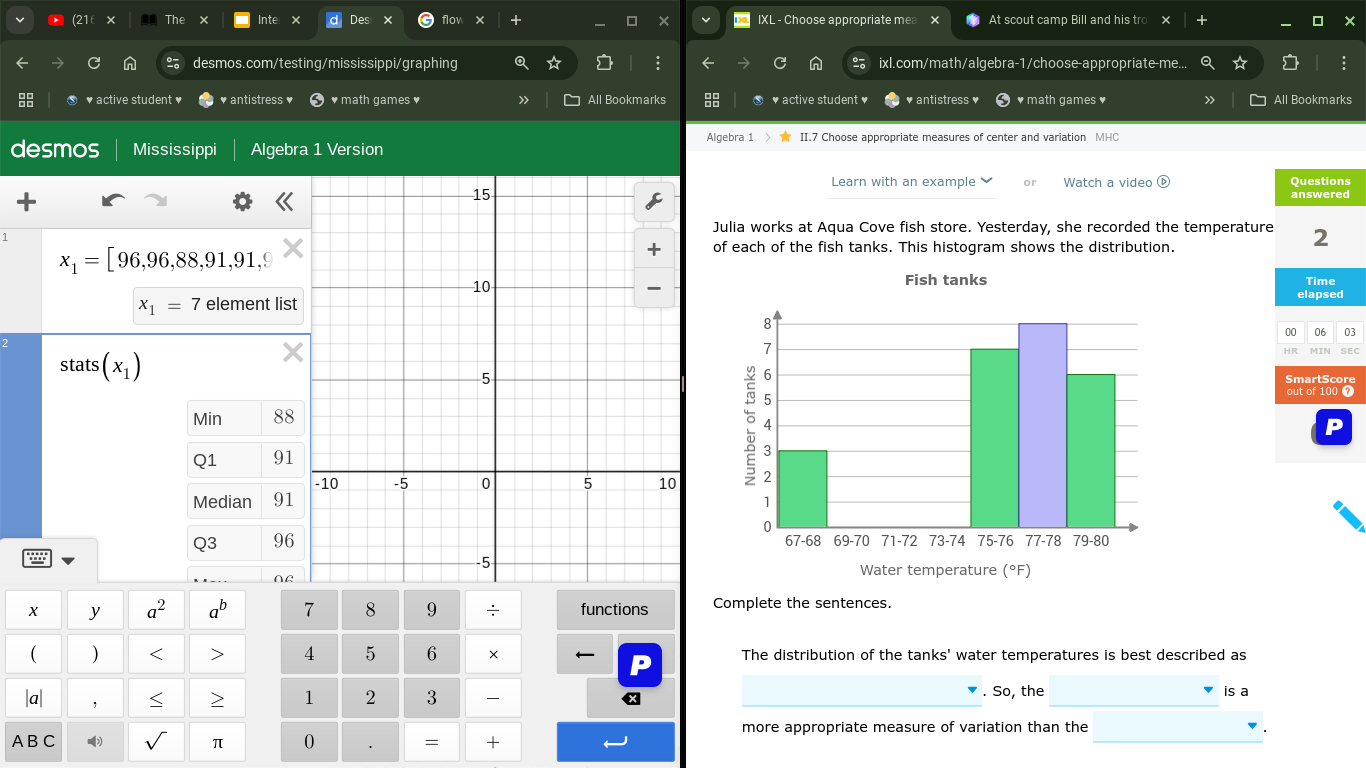Screen dimensions: 1366x768
Task: Delete the stats(x1) expression
Action: click(293, 352)
